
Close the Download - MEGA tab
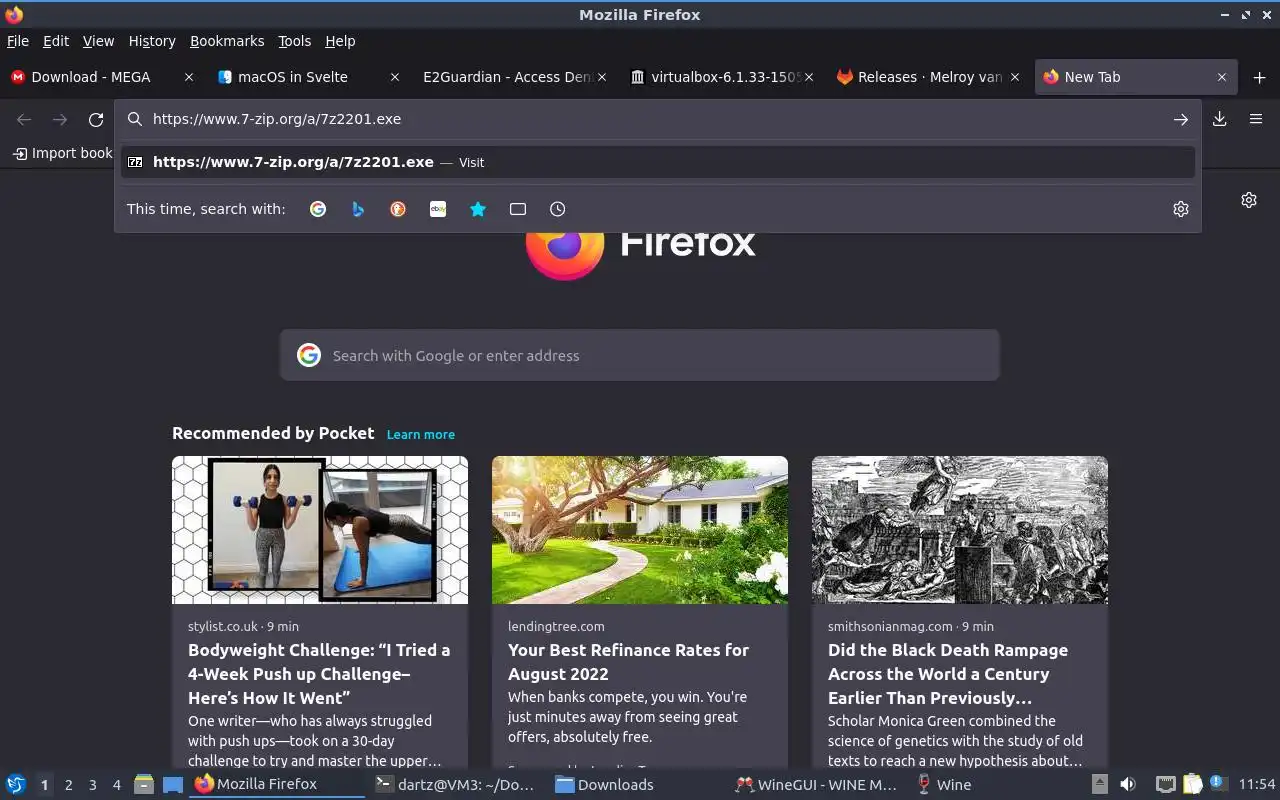point(189,77)
